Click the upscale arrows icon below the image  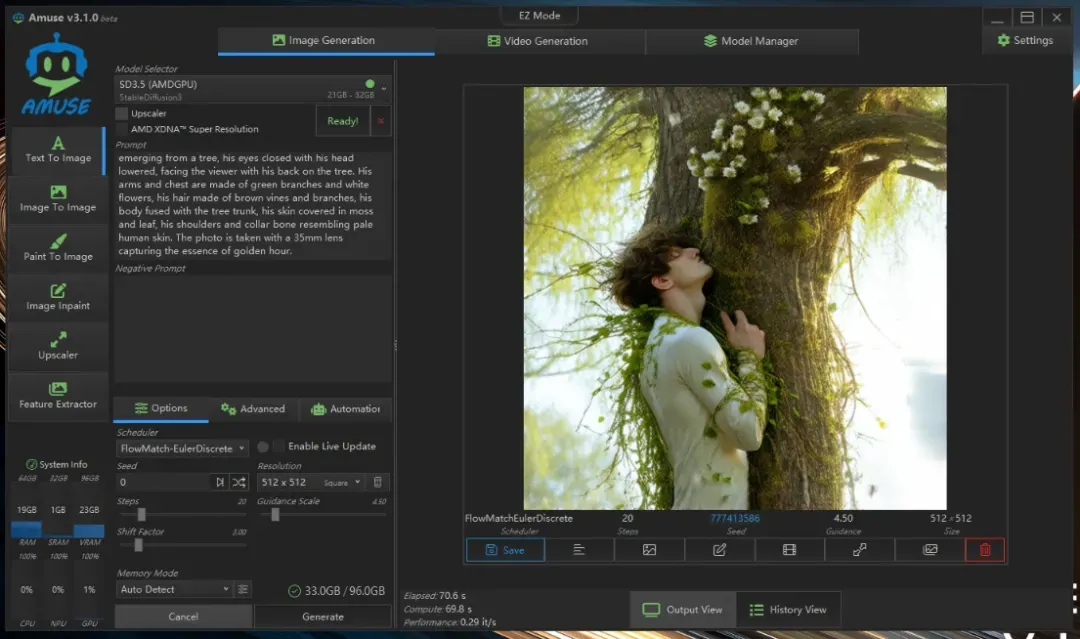[x=859, y=550]
